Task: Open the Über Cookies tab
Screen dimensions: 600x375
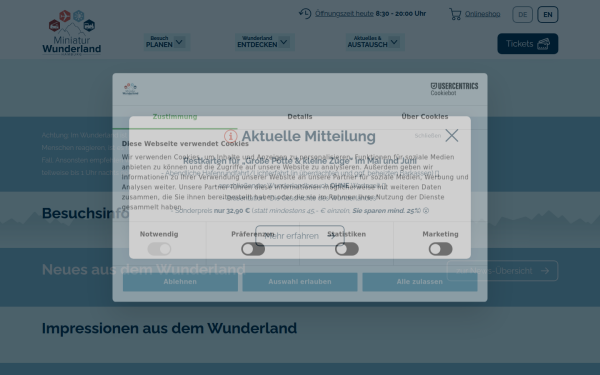Action: [425, 117]
